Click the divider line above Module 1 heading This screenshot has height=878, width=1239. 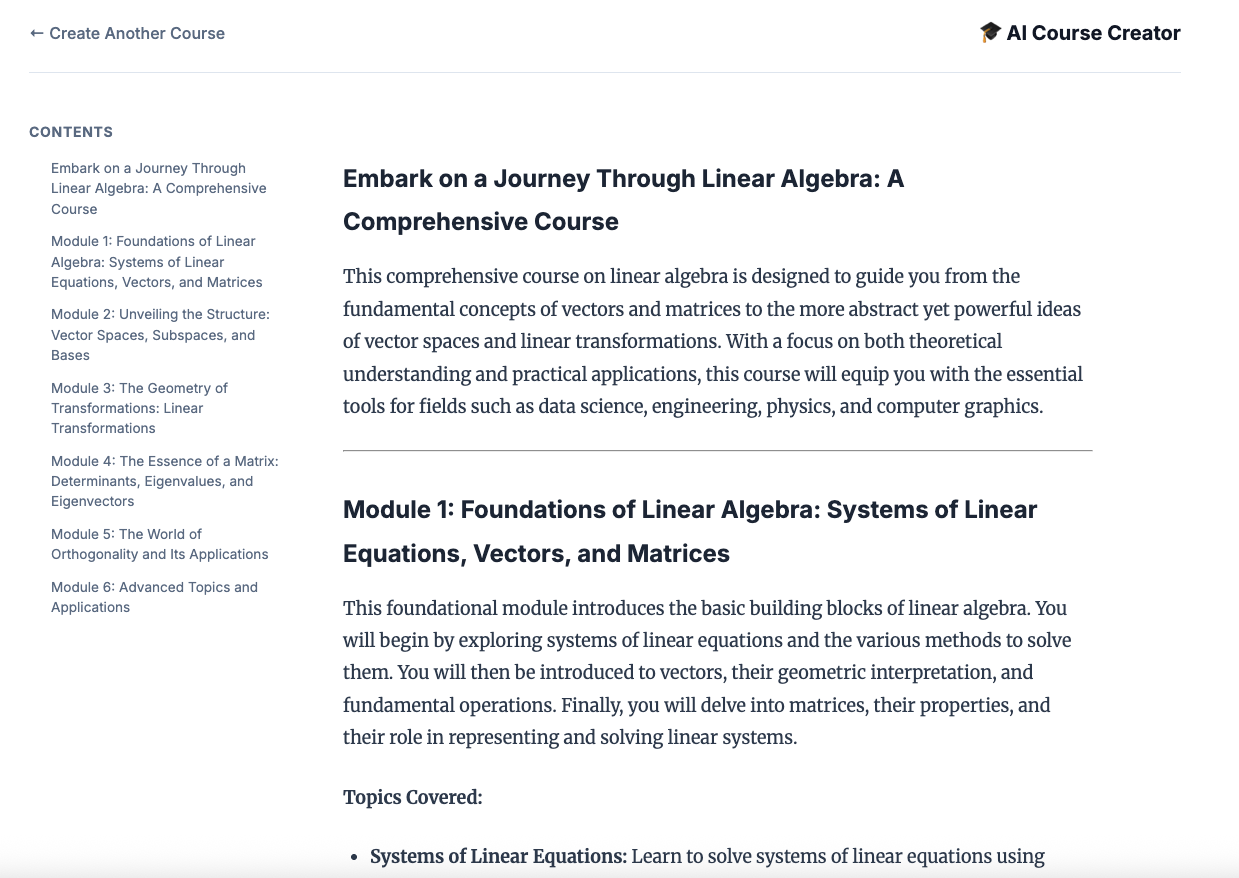click(717, 451)
